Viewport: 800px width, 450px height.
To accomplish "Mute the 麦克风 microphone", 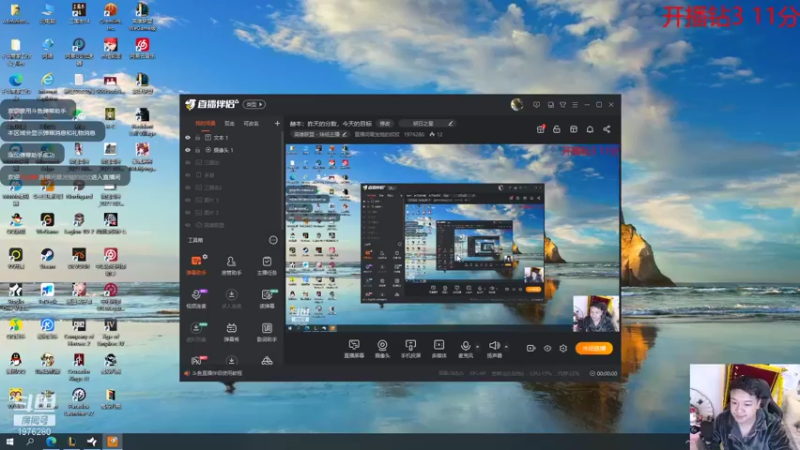I will click(x=465, y=348).
